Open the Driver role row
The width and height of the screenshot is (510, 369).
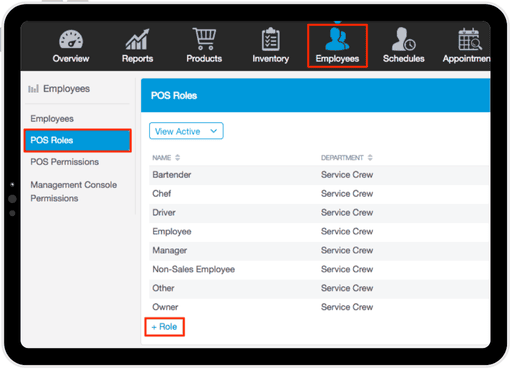click(319, 213)
